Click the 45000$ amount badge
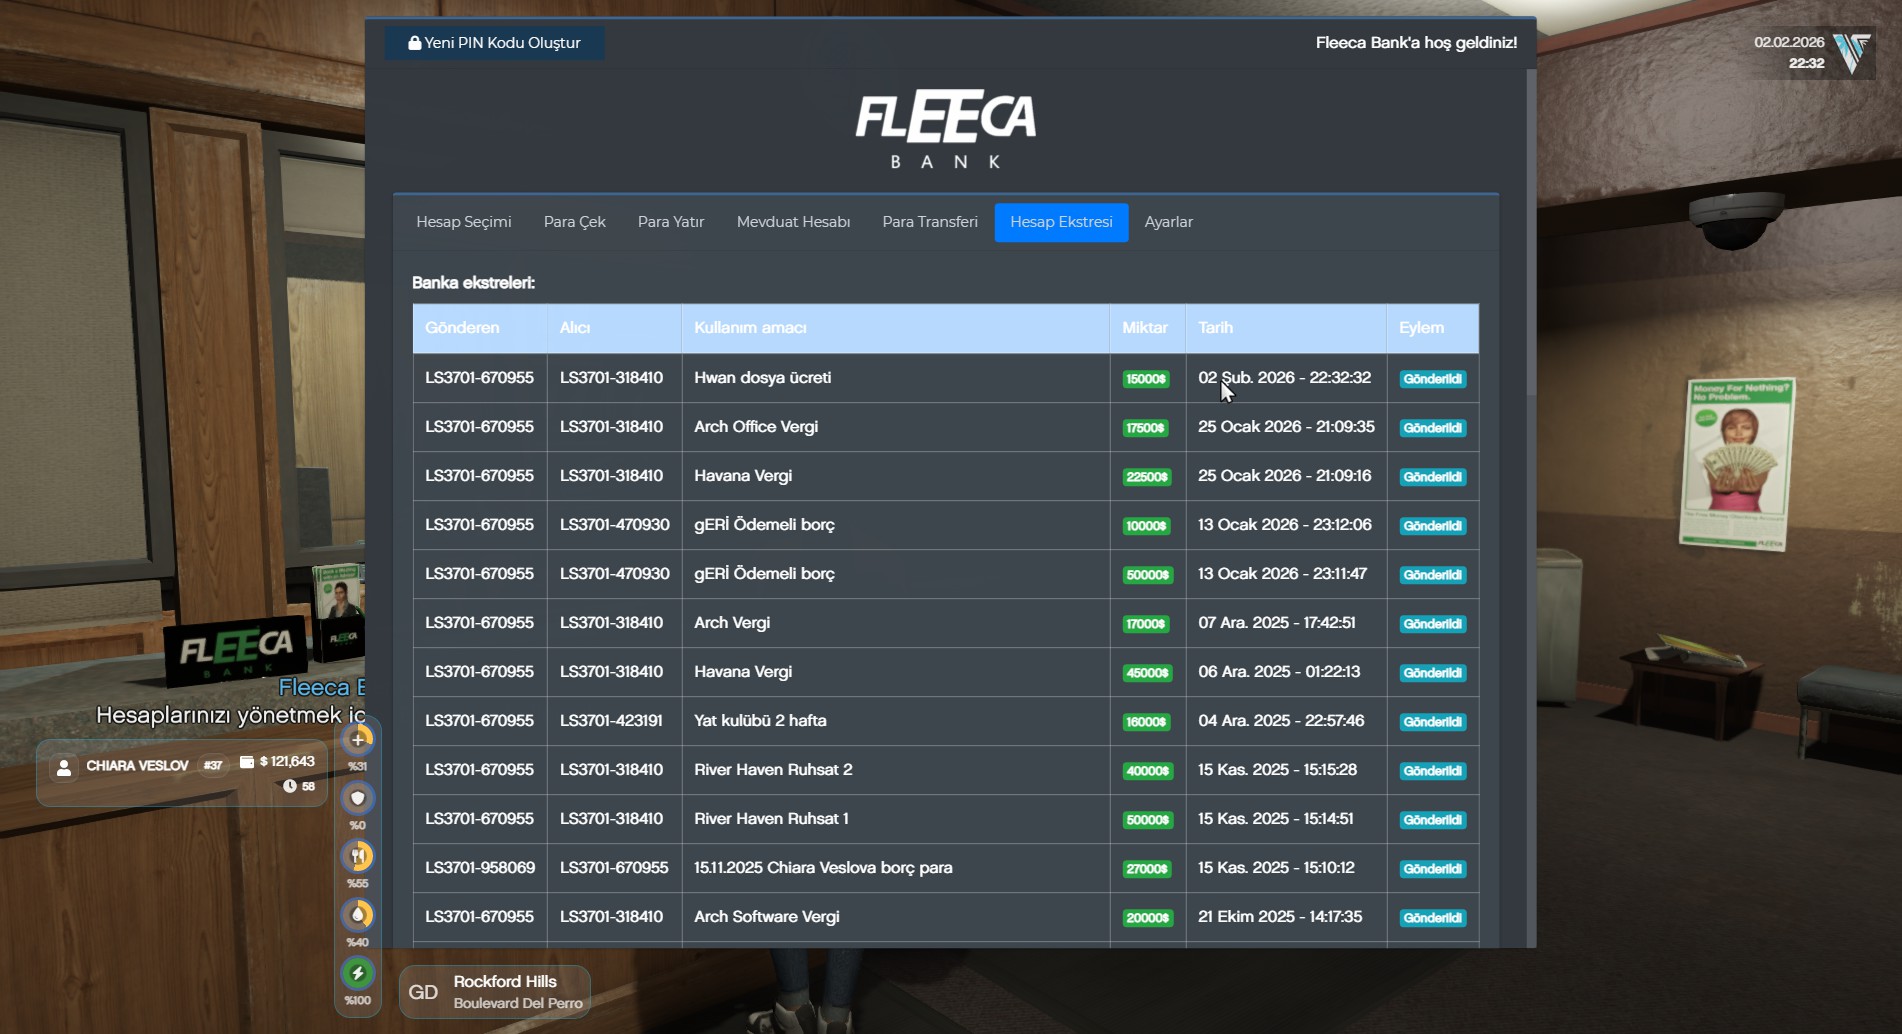The image size is (1902, 1034). pyautogui.click(x=1147, y=673)
